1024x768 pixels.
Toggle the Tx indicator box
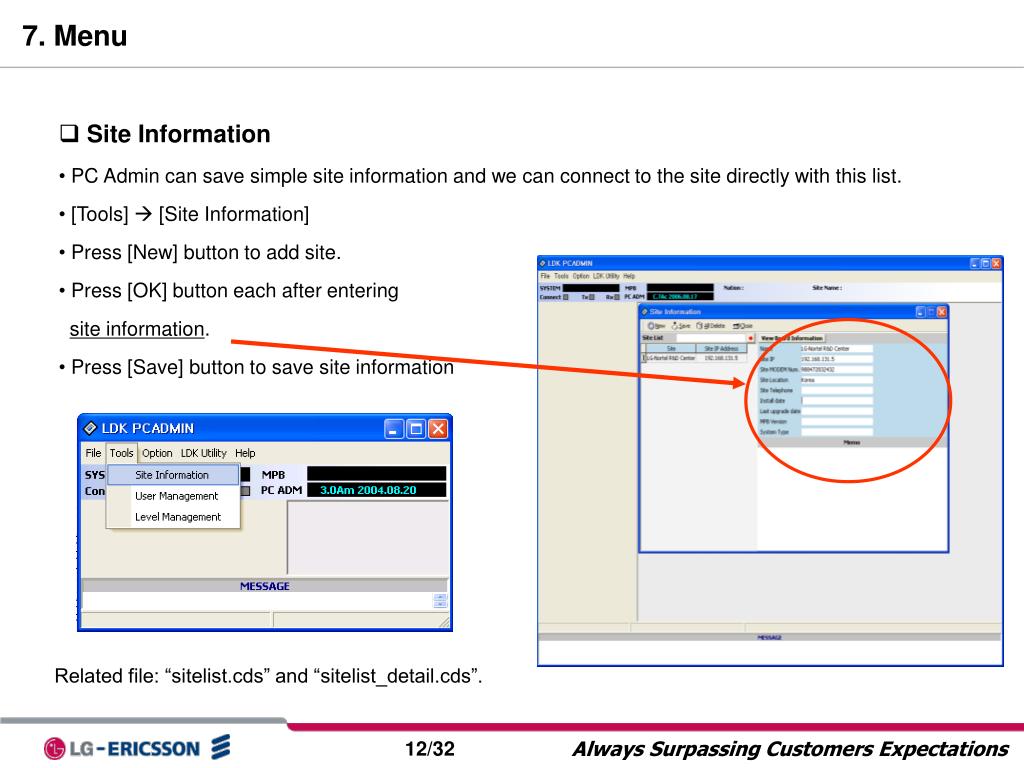click(x=592, y=297)
